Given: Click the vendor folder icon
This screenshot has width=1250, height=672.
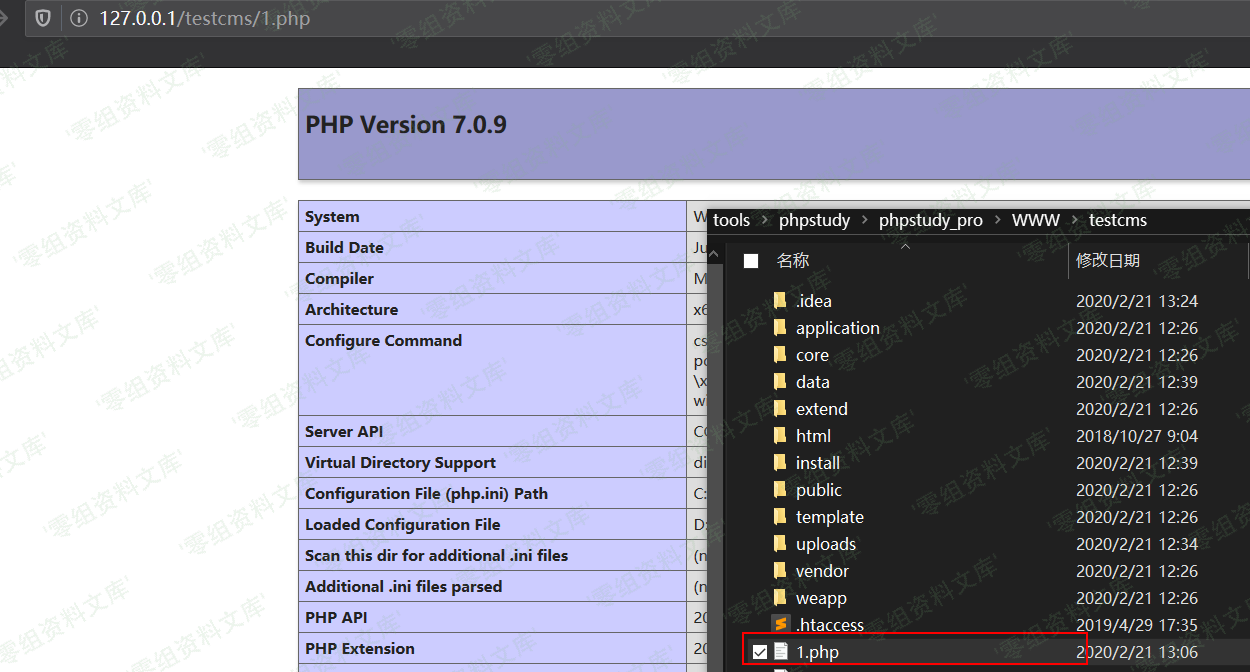Looking at the screenshot, I should (780, 571).
